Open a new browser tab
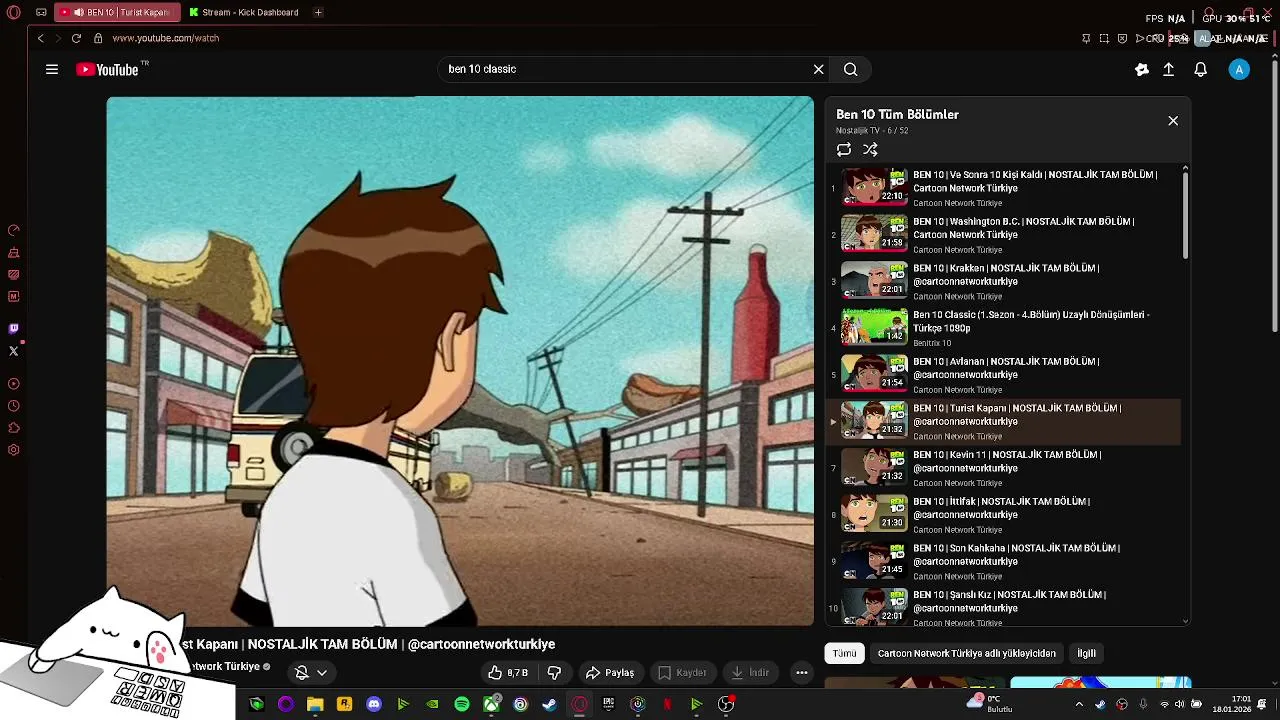Screen dimensions: 1280x720 [318, 12]
